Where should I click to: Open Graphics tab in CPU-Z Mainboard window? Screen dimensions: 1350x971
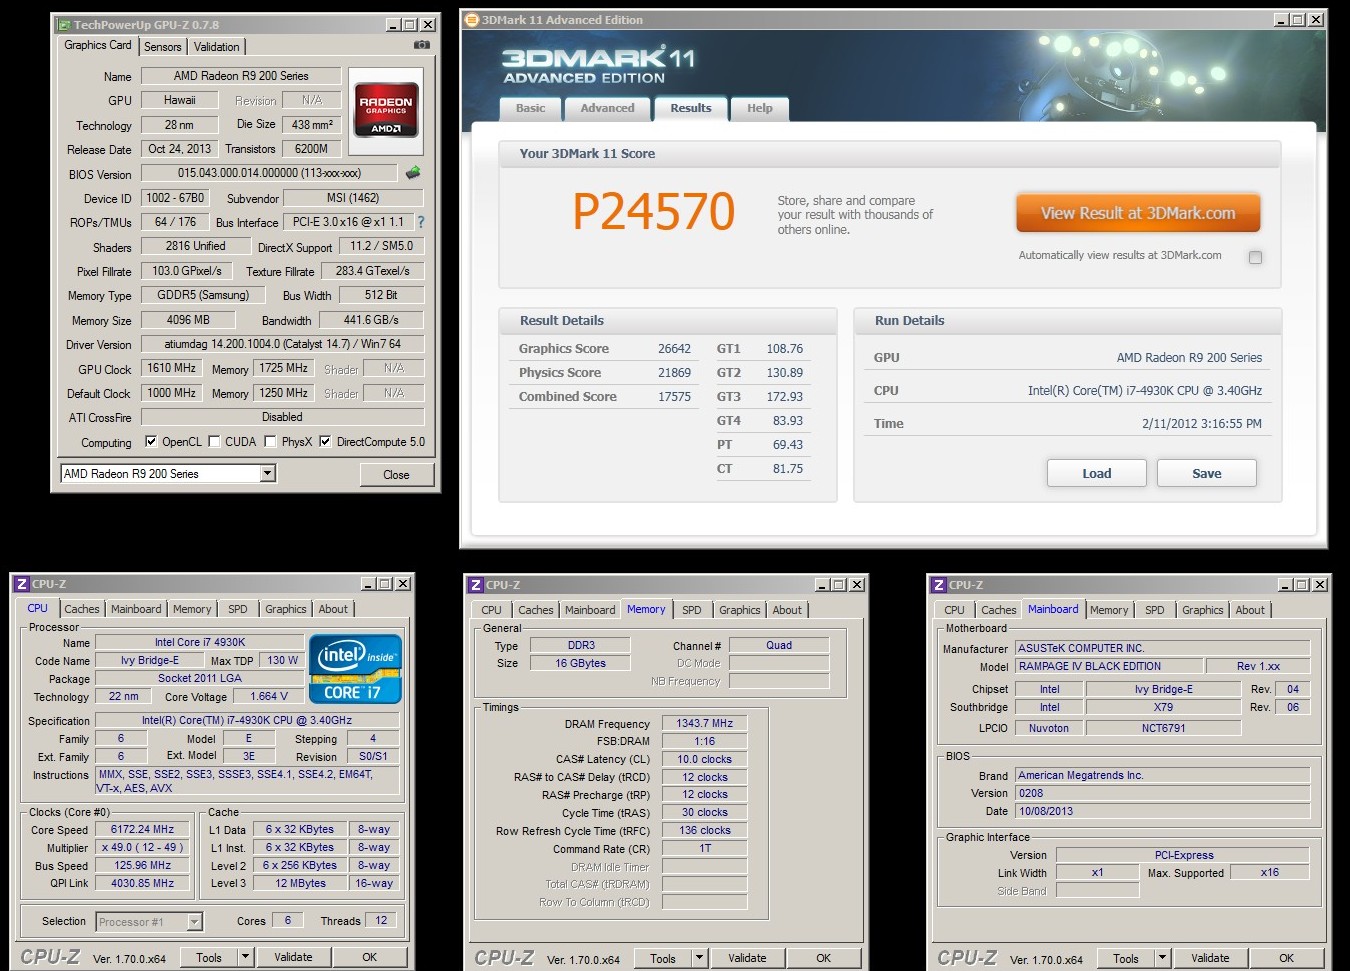click(x=1202, y=610)
